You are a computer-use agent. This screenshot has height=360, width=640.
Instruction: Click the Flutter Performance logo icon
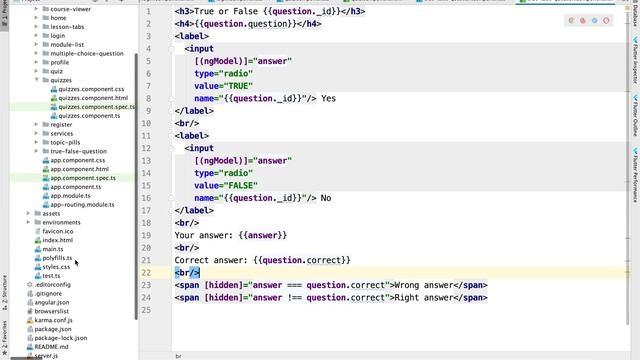point(635,151)
